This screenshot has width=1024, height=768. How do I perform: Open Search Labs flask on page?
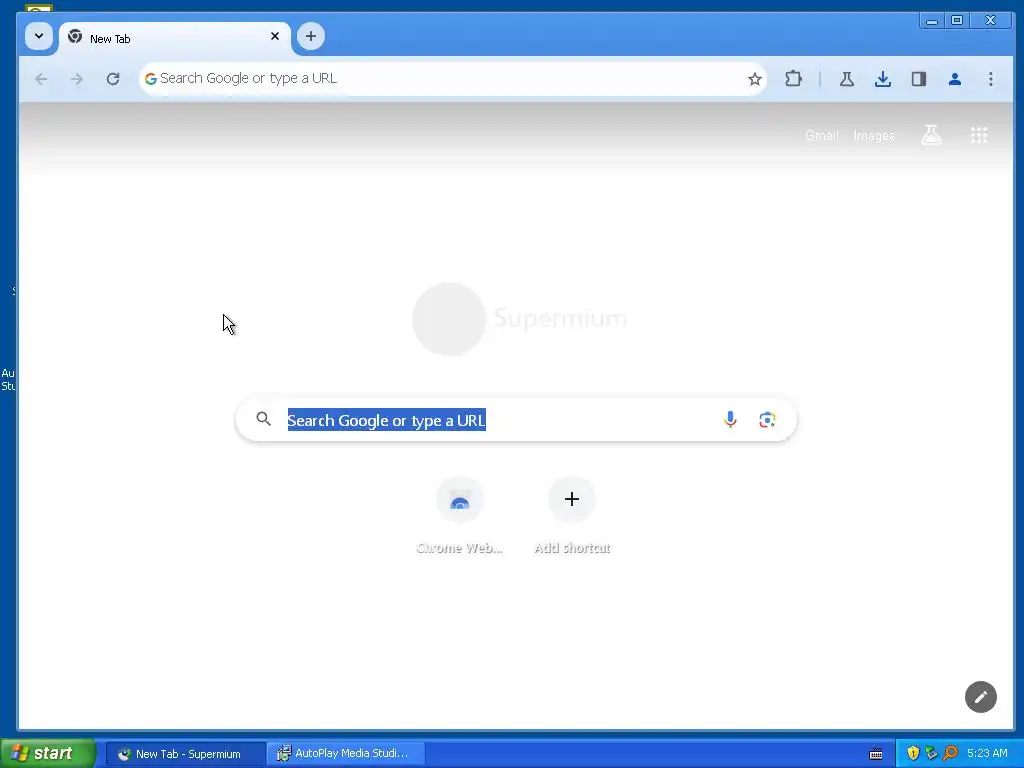pyautogui.click(x=931, y=135)
